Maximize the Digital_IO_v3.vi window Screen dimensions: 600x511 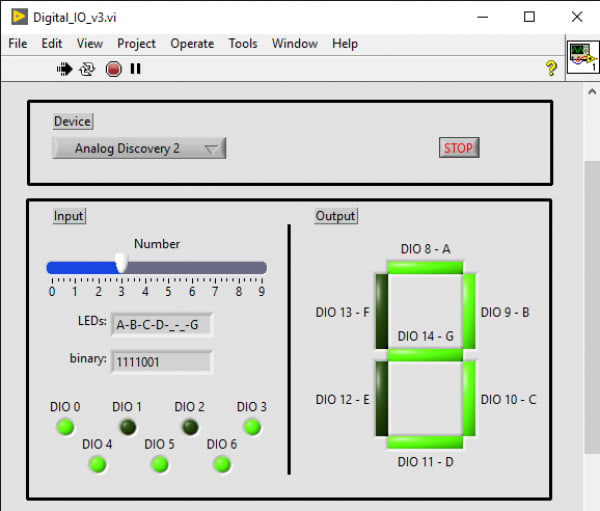529,17
